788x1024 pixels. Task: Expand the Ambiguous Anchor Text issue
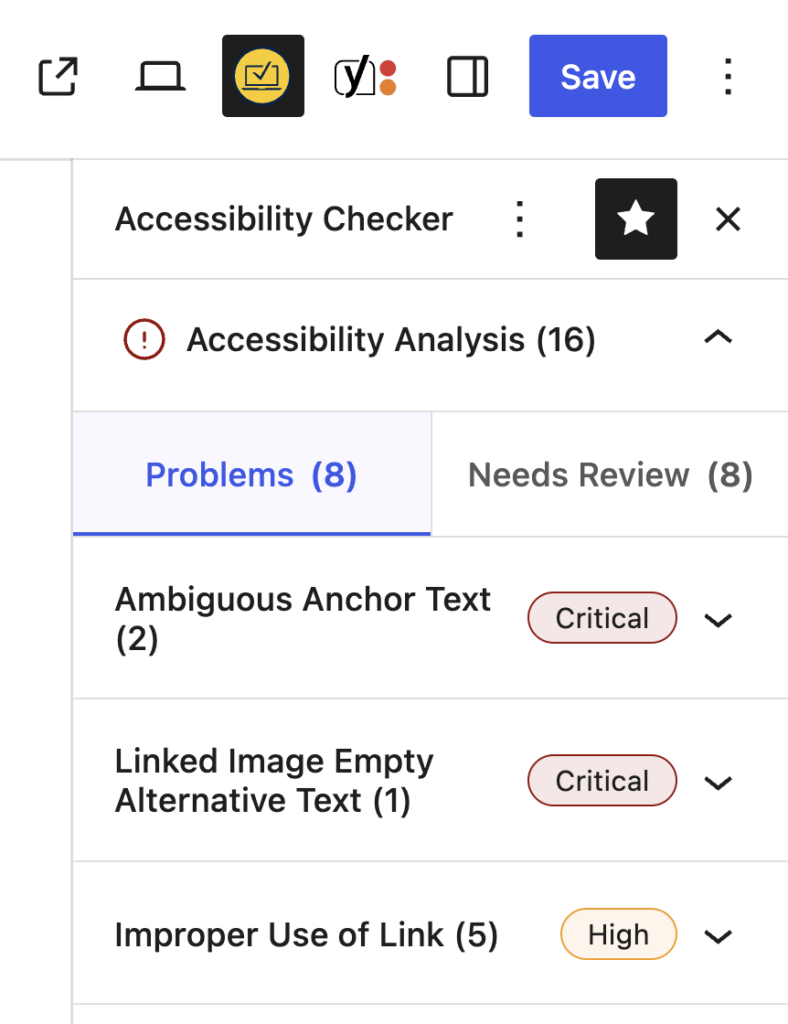tap(717, 620)
